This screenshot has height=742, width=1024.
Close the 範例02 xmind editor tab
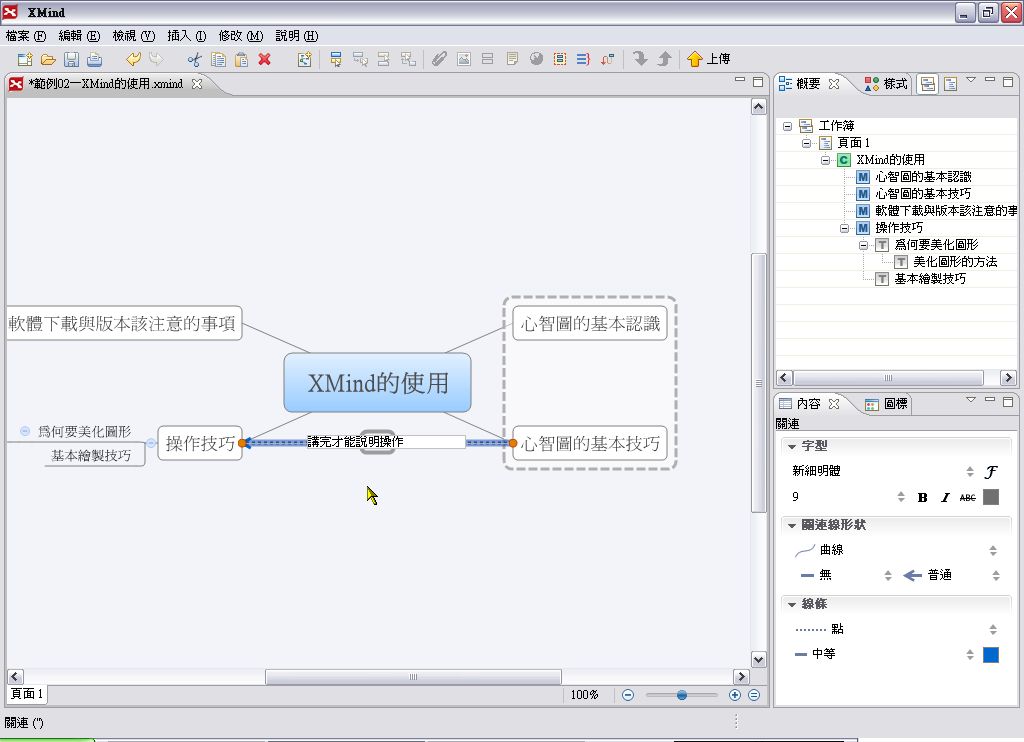click(197, 84)
